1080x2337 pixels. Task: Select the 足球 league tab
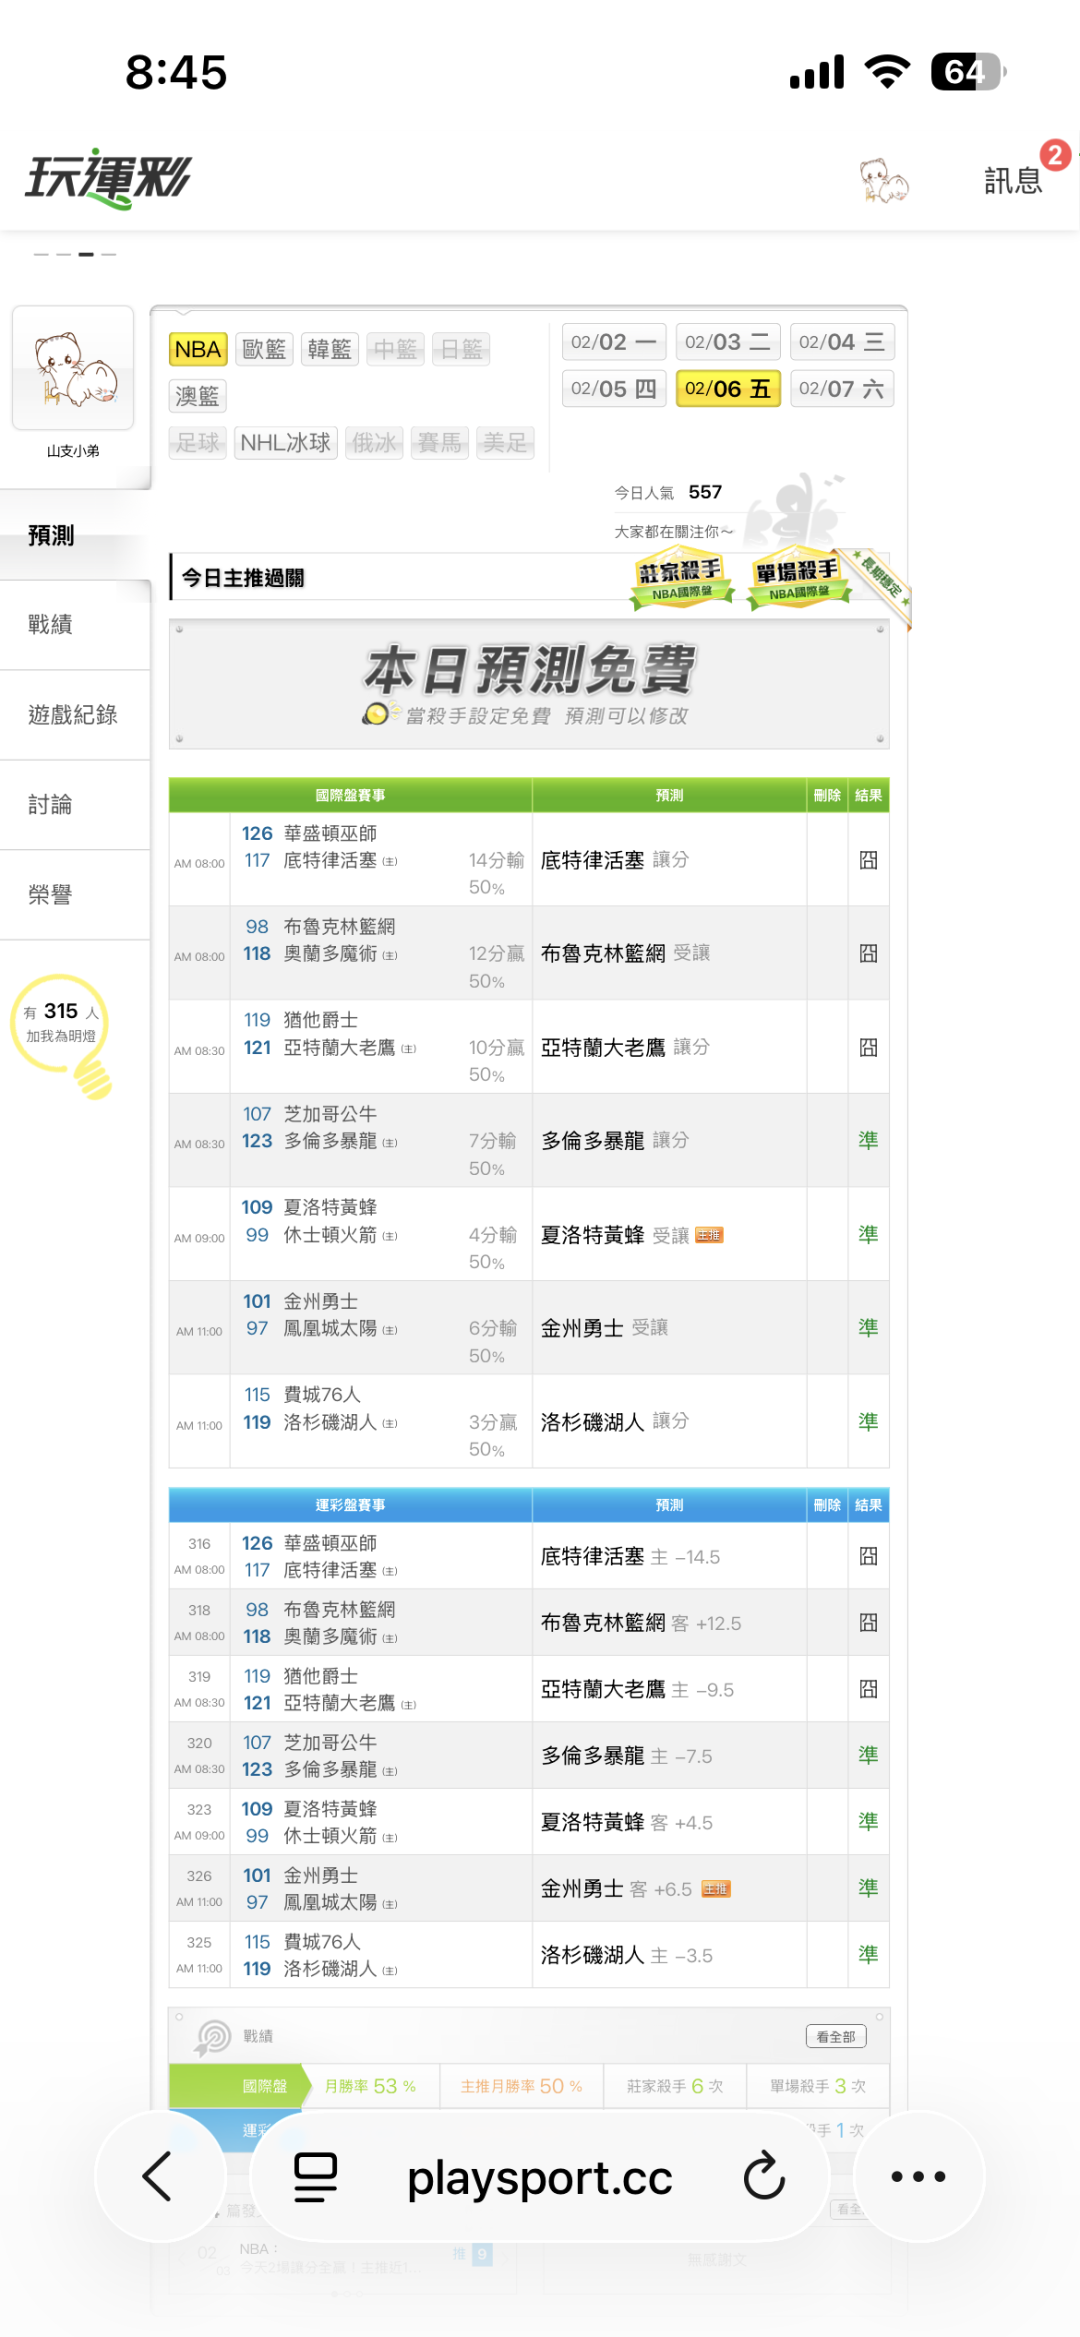click(198, 442)
